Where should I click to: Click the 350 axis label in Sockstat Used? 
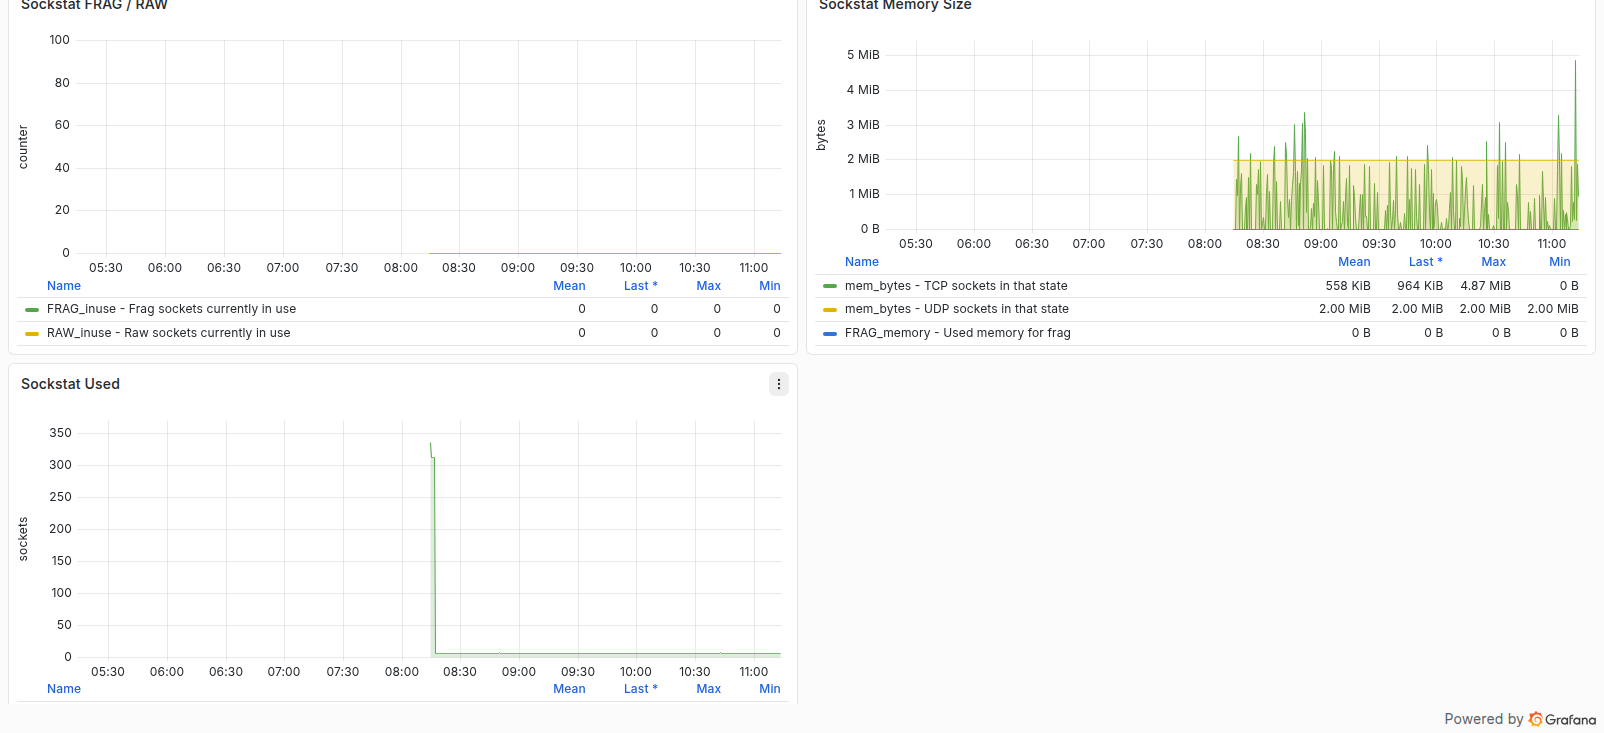pyautogui.click(x=60, y=433)
